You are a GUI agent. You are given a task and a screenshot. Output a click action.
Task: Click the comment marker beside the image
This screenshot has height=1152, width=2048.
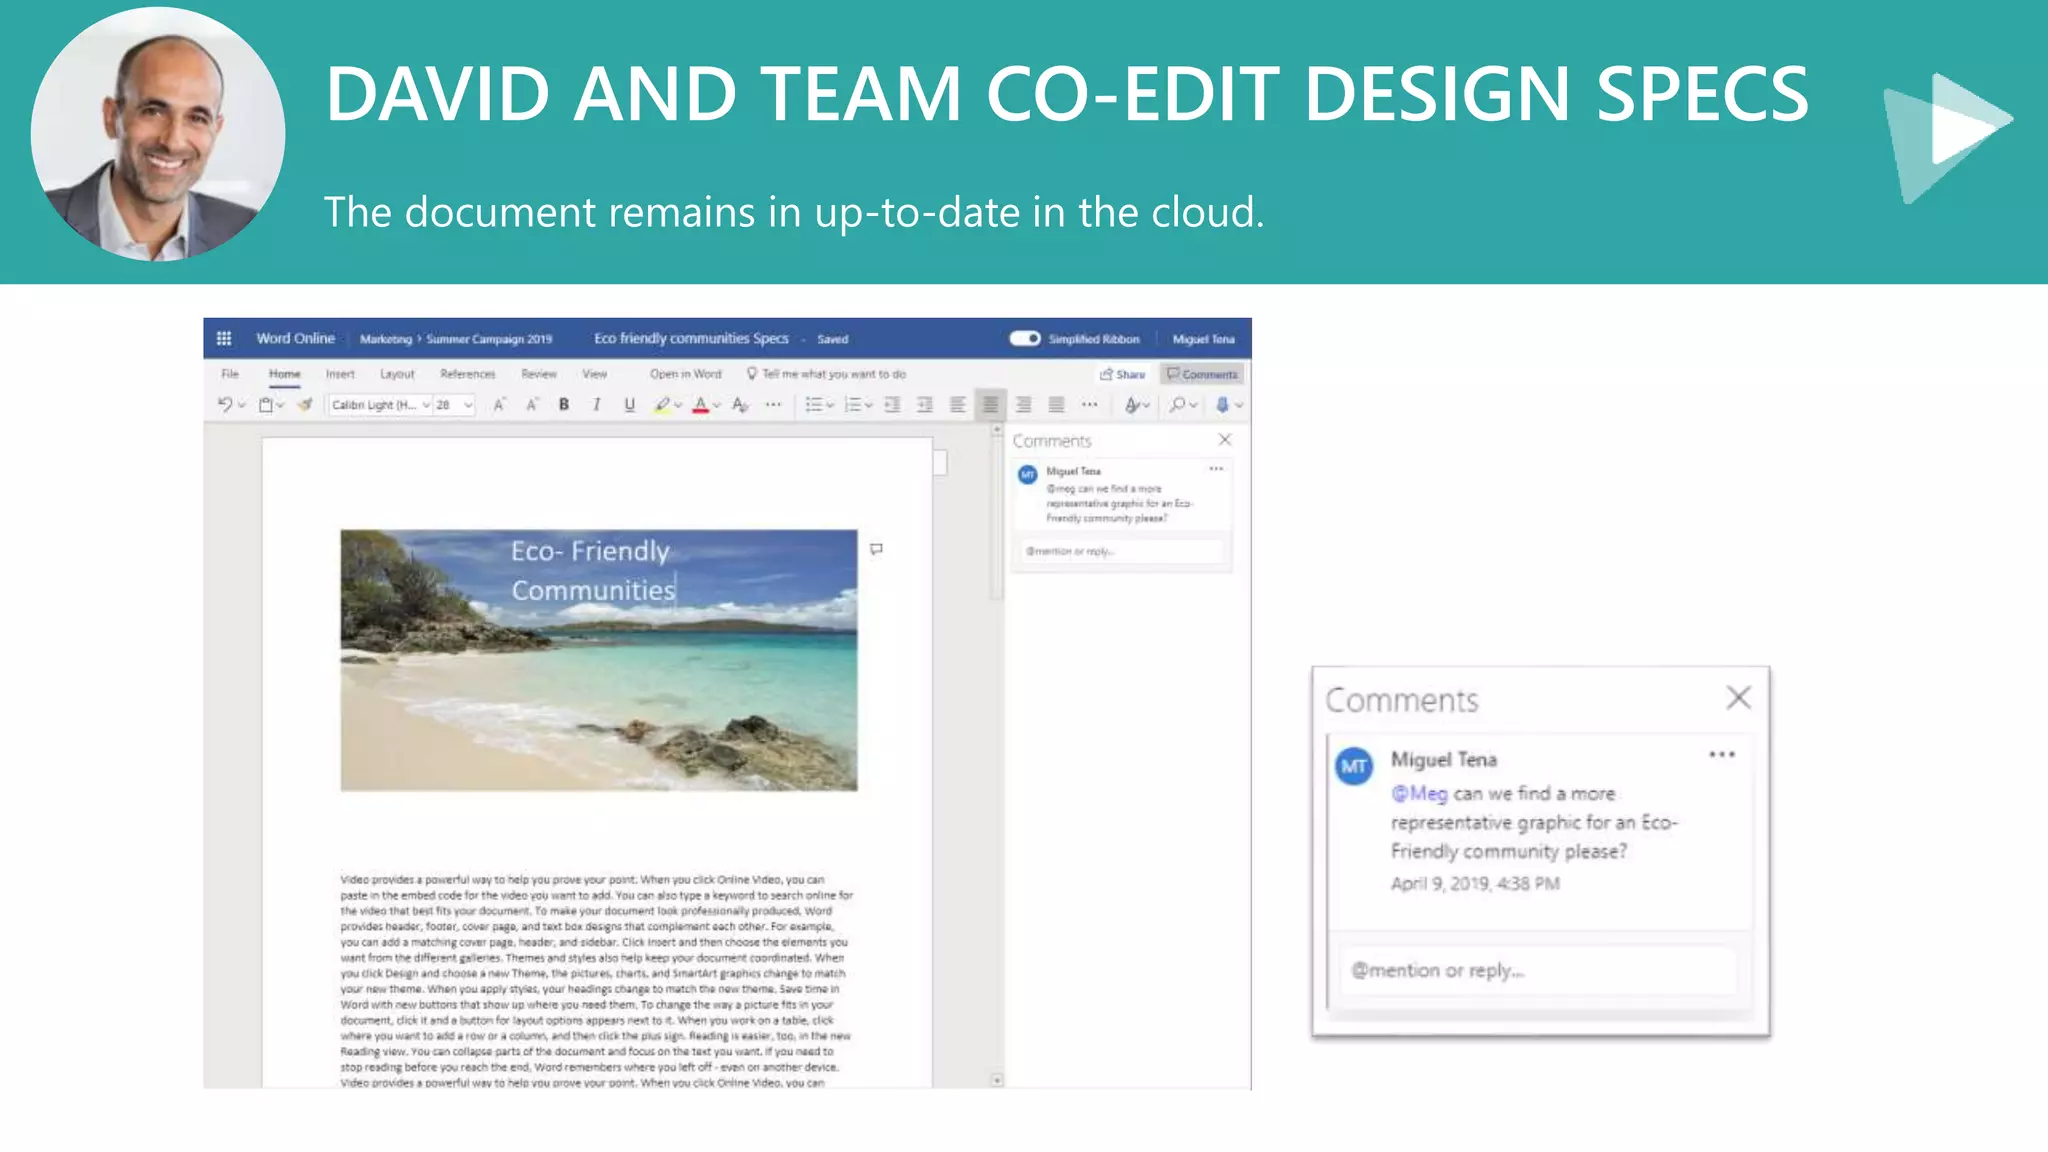click(x=876, y=549)
